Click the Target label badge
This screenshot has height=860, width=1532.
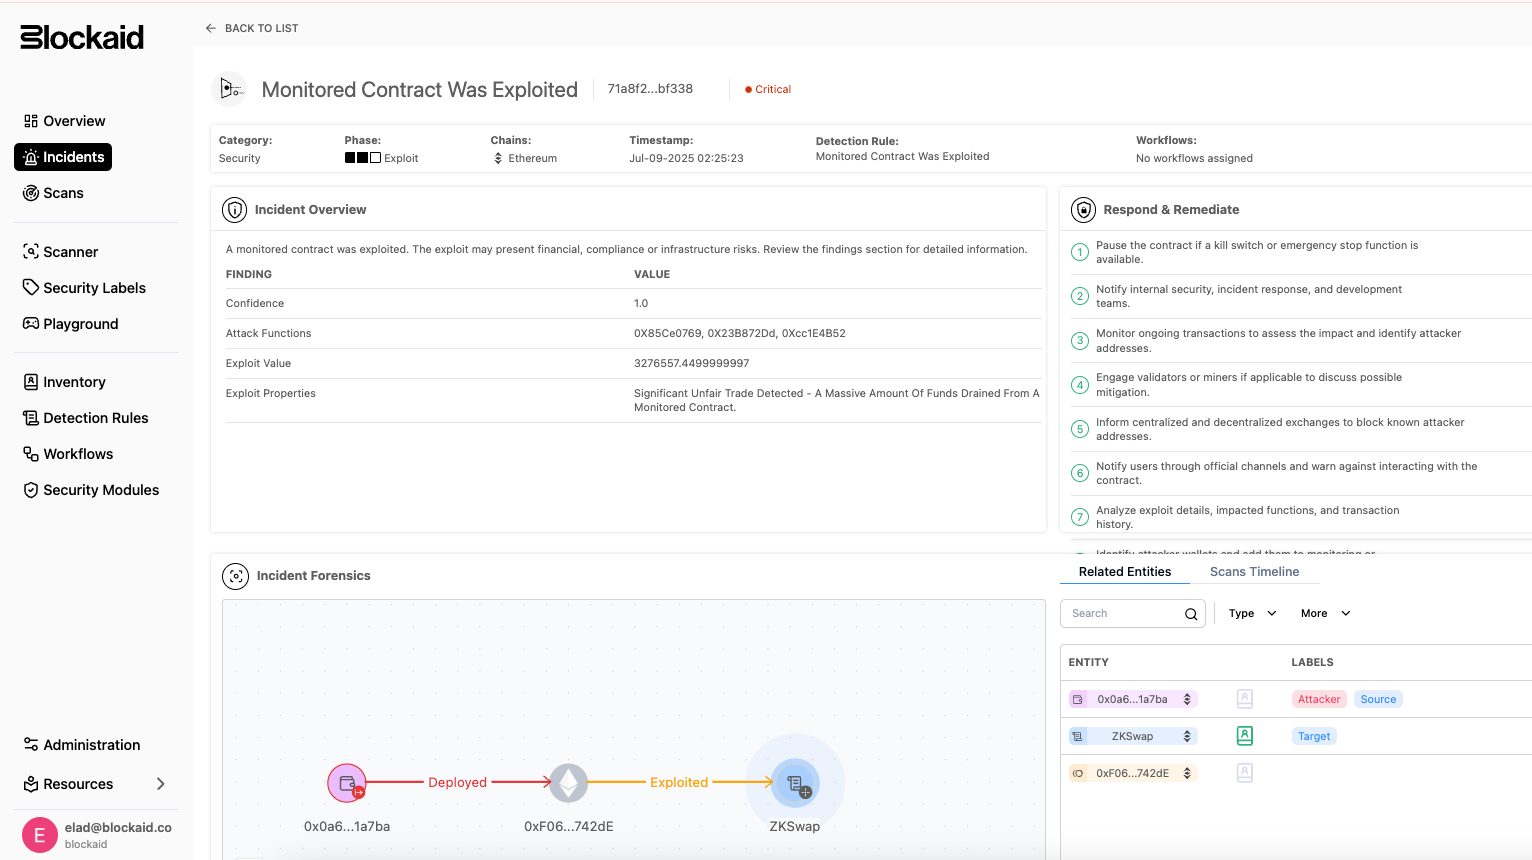pos(1314,736)
